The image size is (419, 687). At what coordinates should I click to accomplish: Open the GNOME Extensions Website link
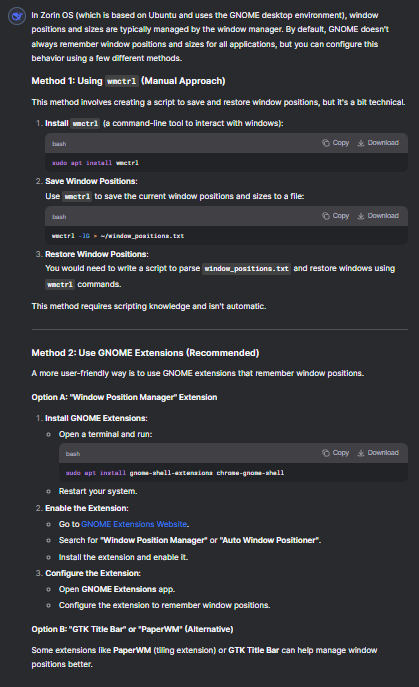tap(134, 524)
